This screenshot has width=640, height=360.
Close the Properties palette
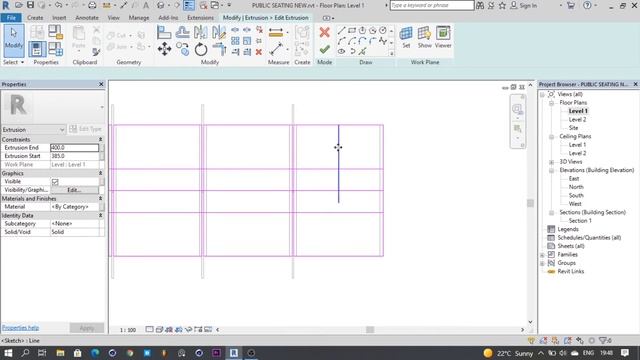coord(101,84)
